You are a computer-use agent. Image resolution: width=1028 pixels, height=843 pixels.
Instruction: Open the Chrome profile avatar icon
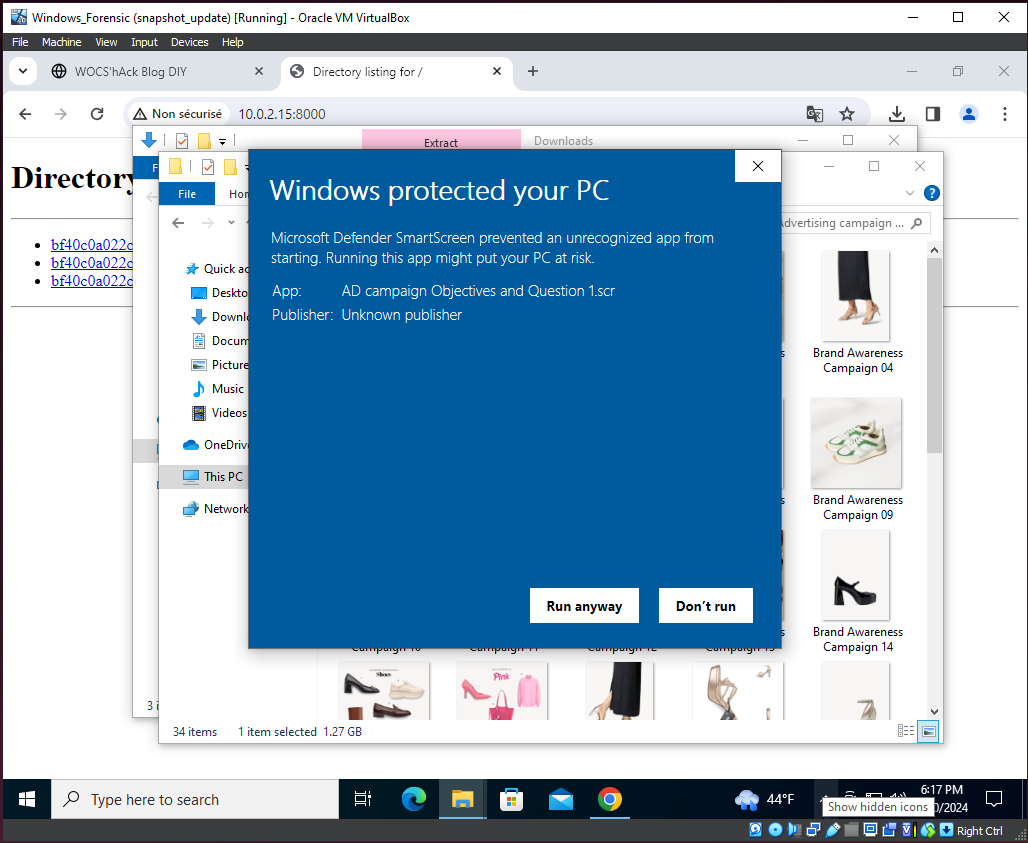coord(968,114)
